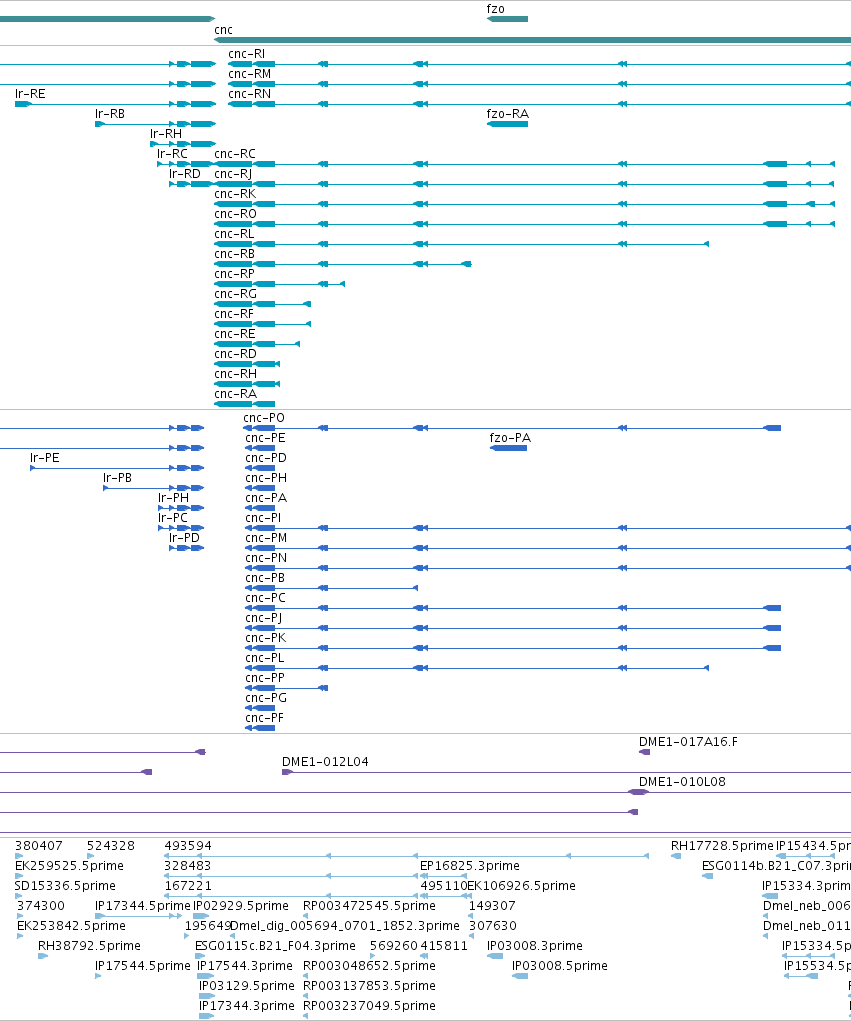Click the DME1-017A16.F feature label
This screenshot has height=1021, width=851.
pyautogui.click(x=688, y=742)
